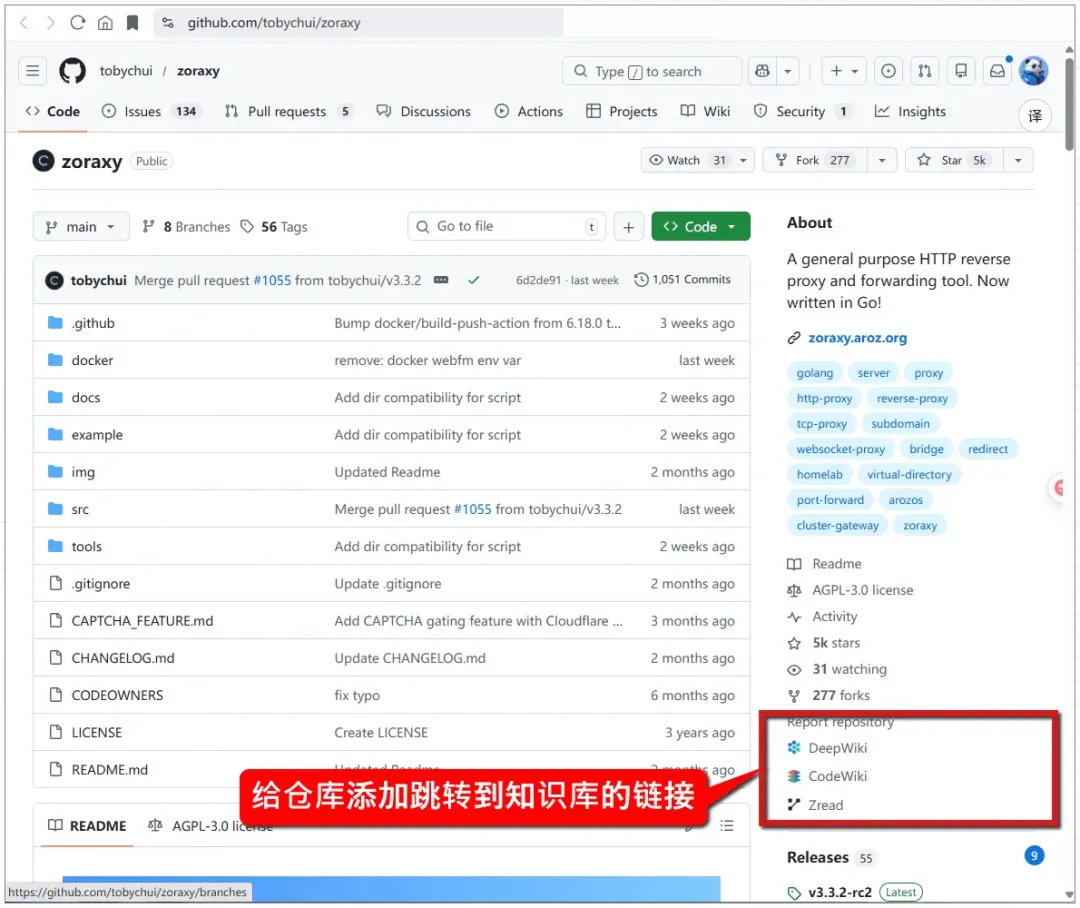1080x908 pixels.
Task: View check status green checkmark
Action: coord(474,280)
